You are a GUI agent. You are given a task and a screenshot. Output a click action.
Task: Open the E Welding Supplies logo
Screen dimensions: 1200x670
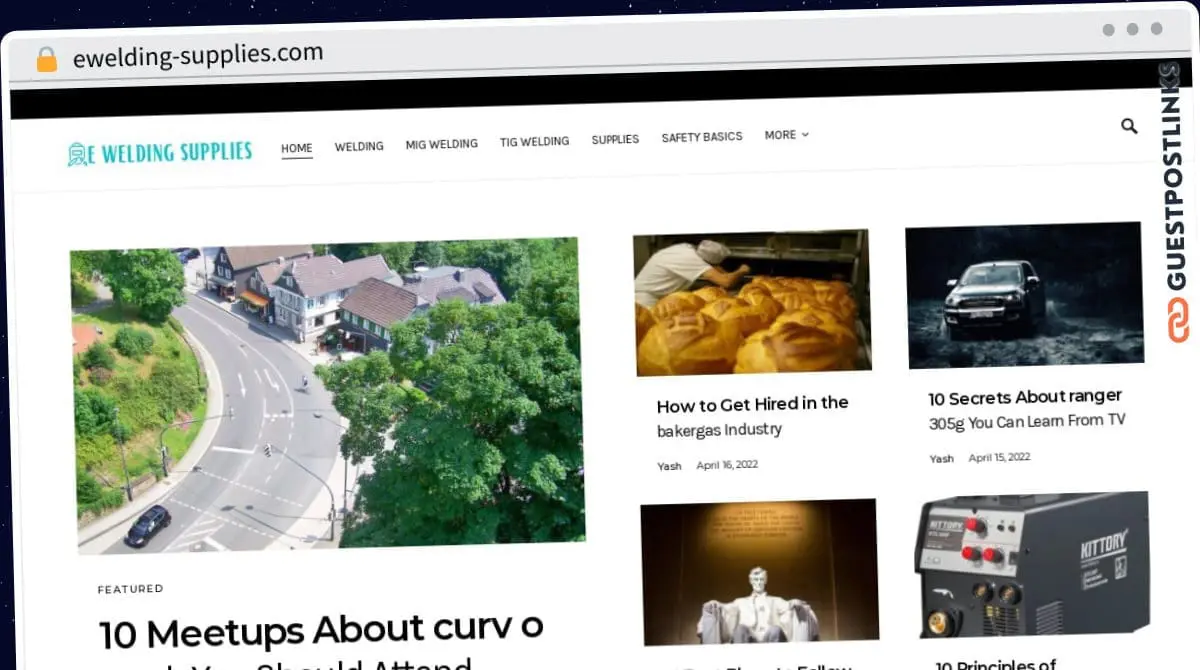click(x=160, y=153)
